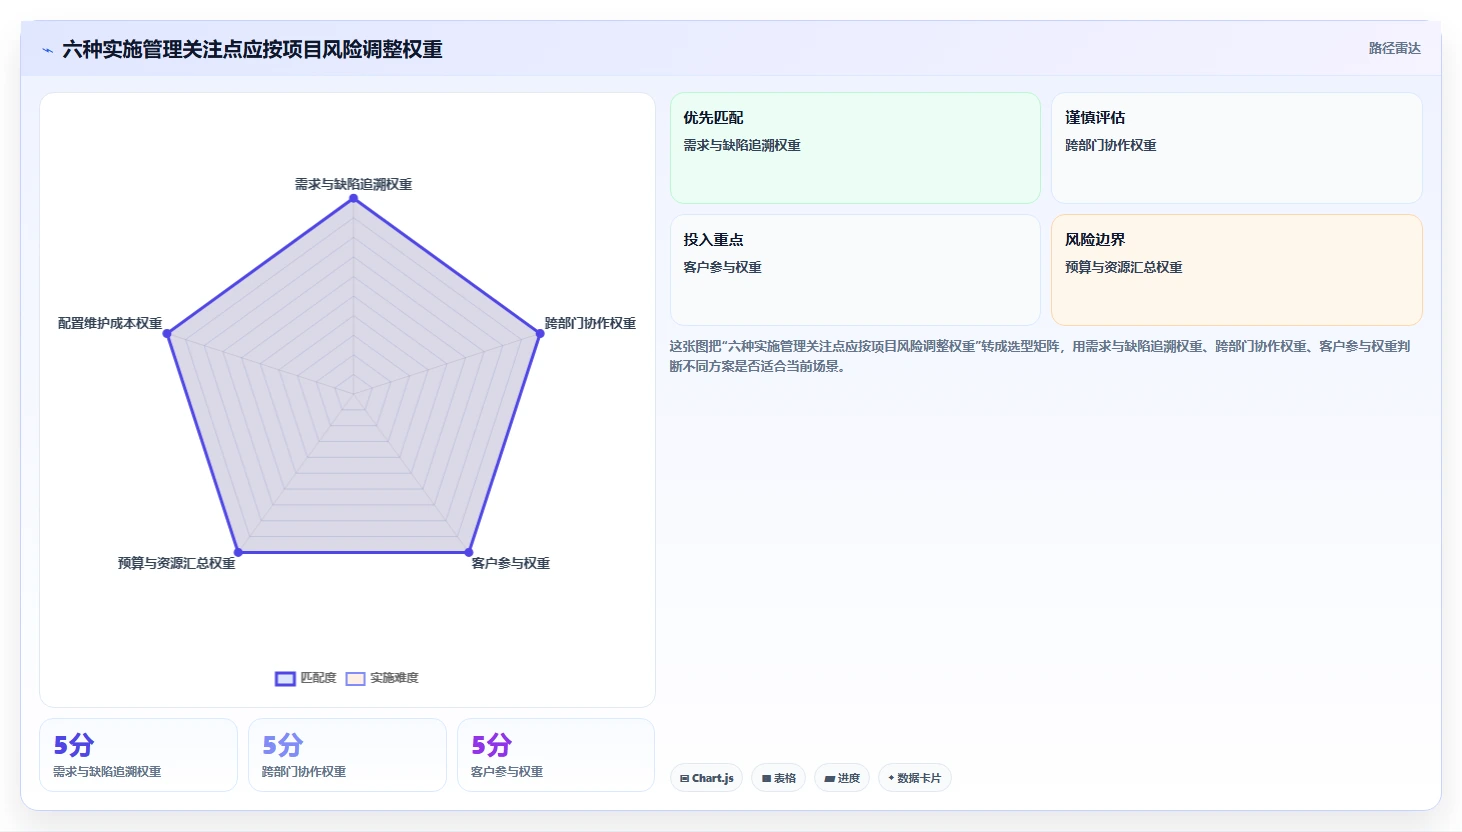Click the header icon beside the title
This screenshot has height=832, width=1462.
47,50
